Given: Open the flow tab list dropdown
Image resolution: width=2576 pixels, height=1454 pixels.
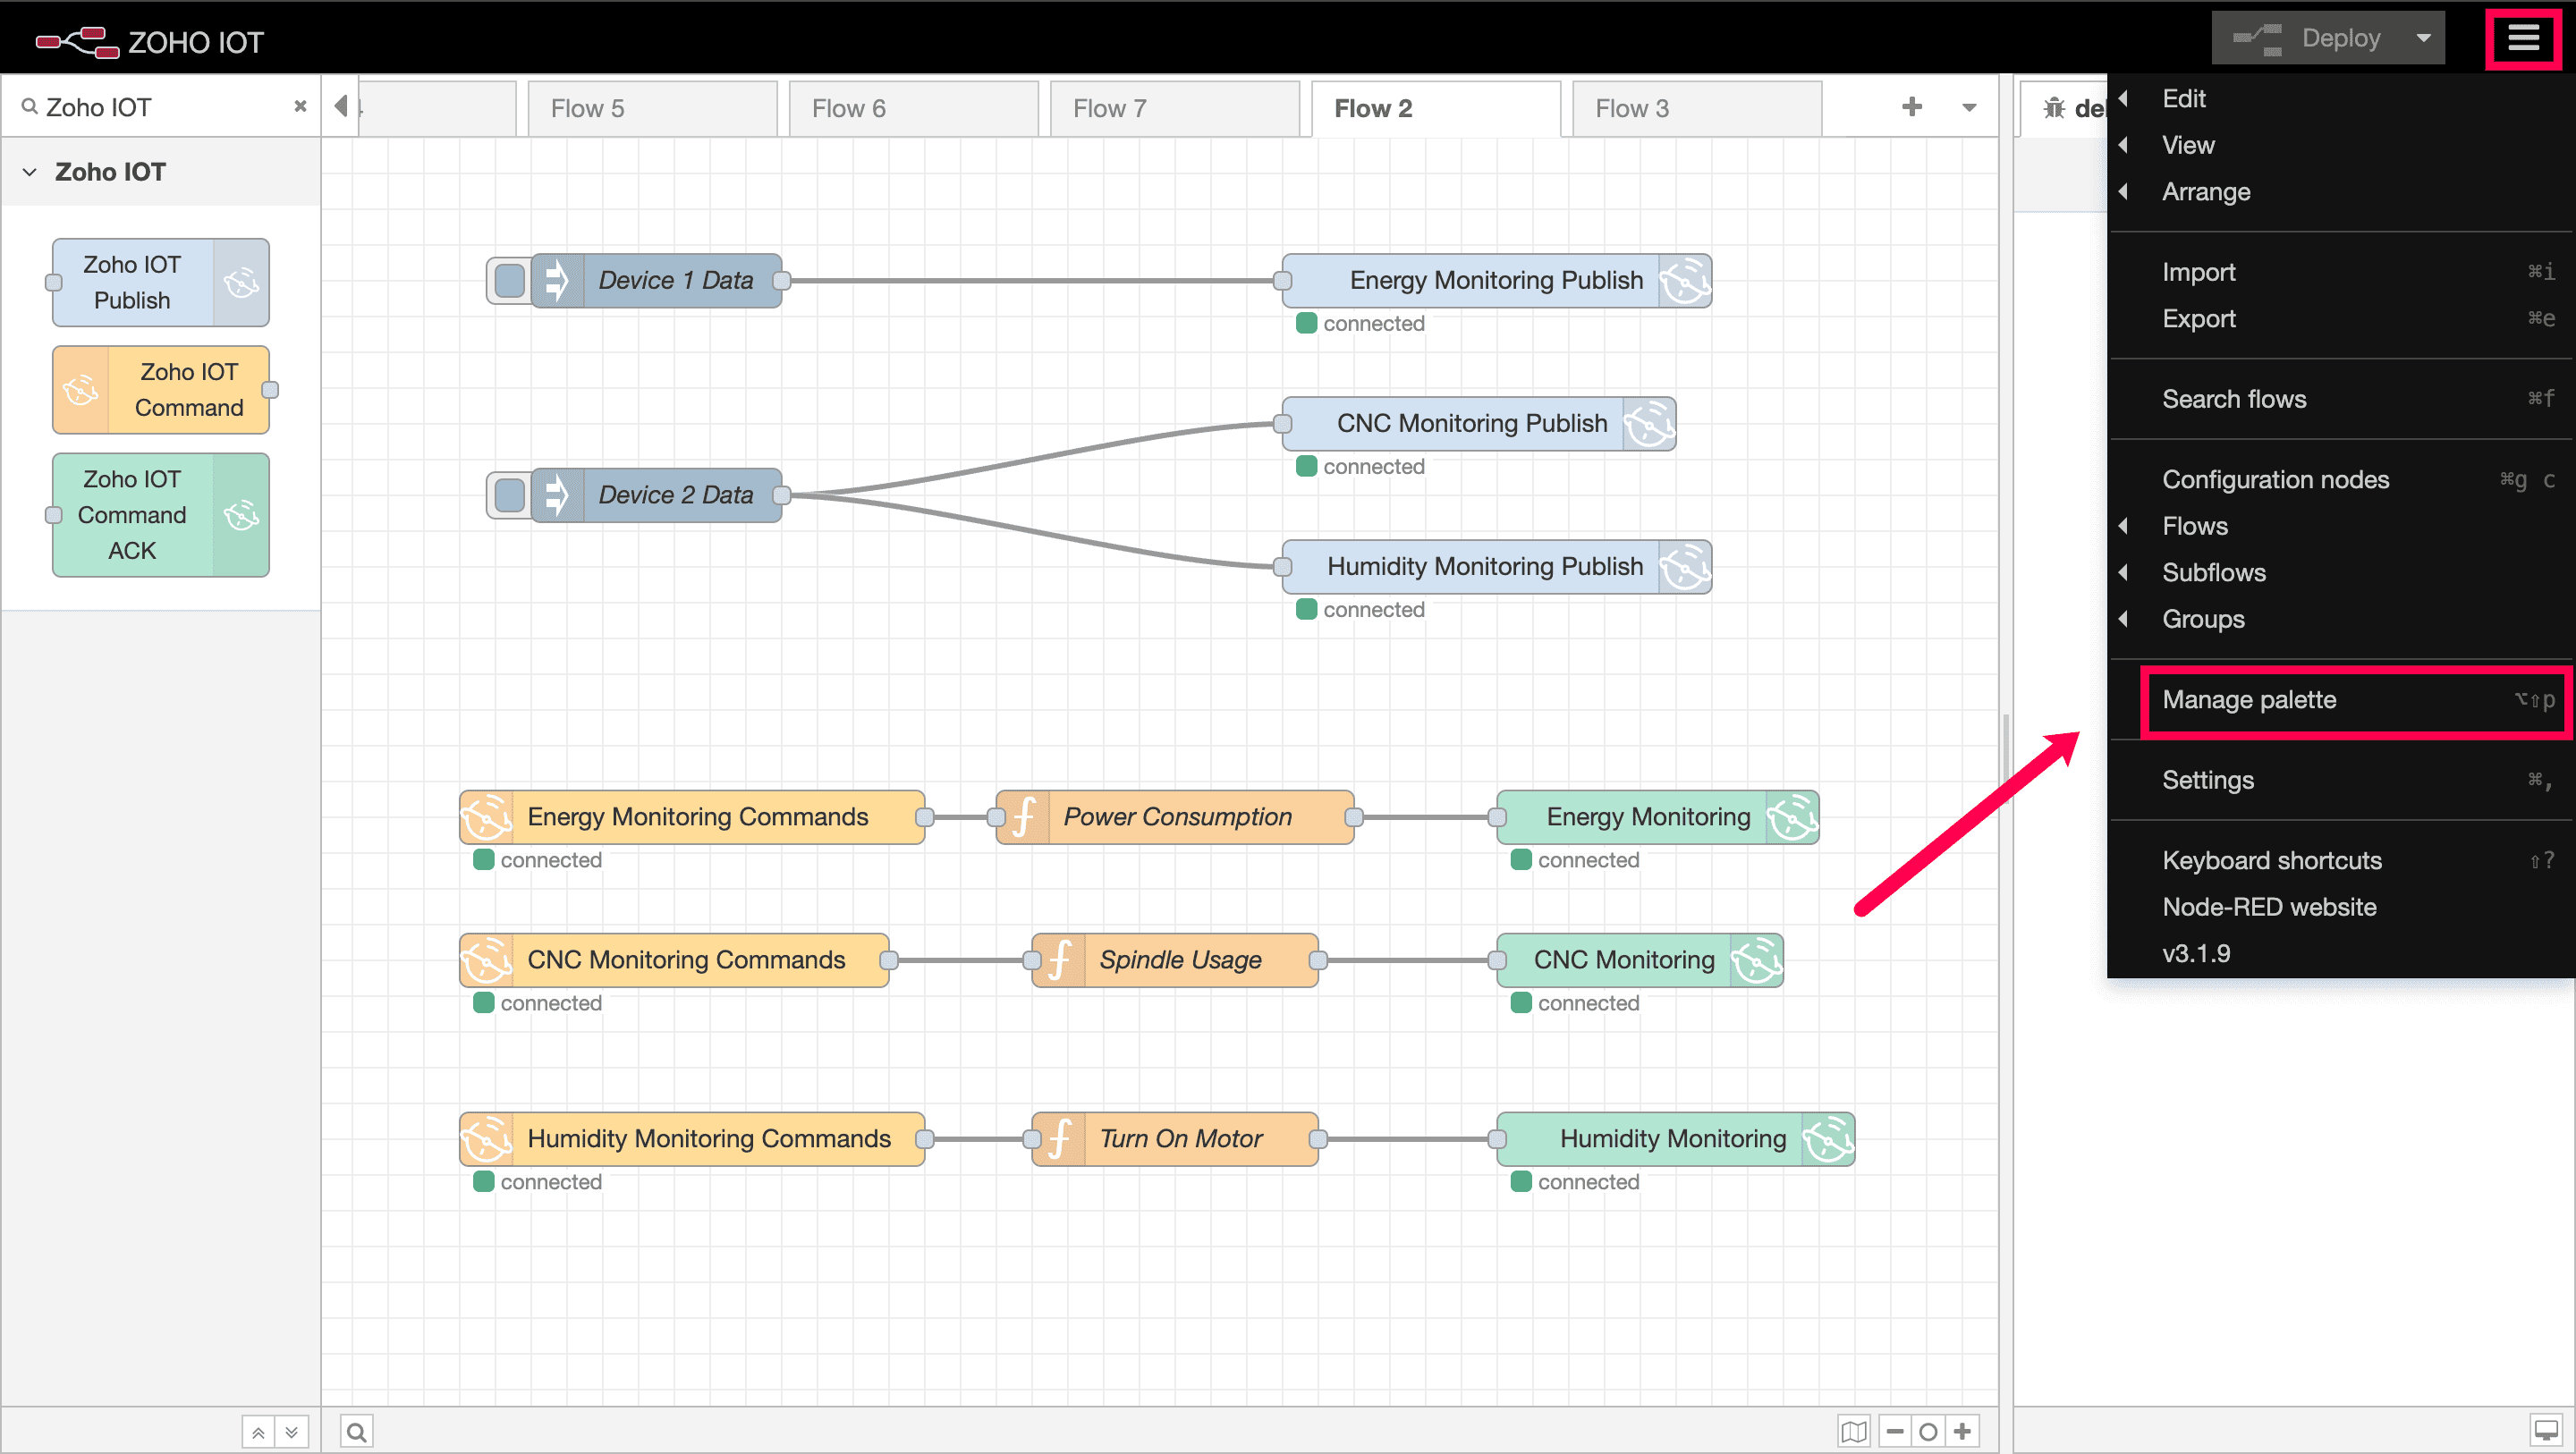Looking at the screenshot, I should click(1968, 107).
